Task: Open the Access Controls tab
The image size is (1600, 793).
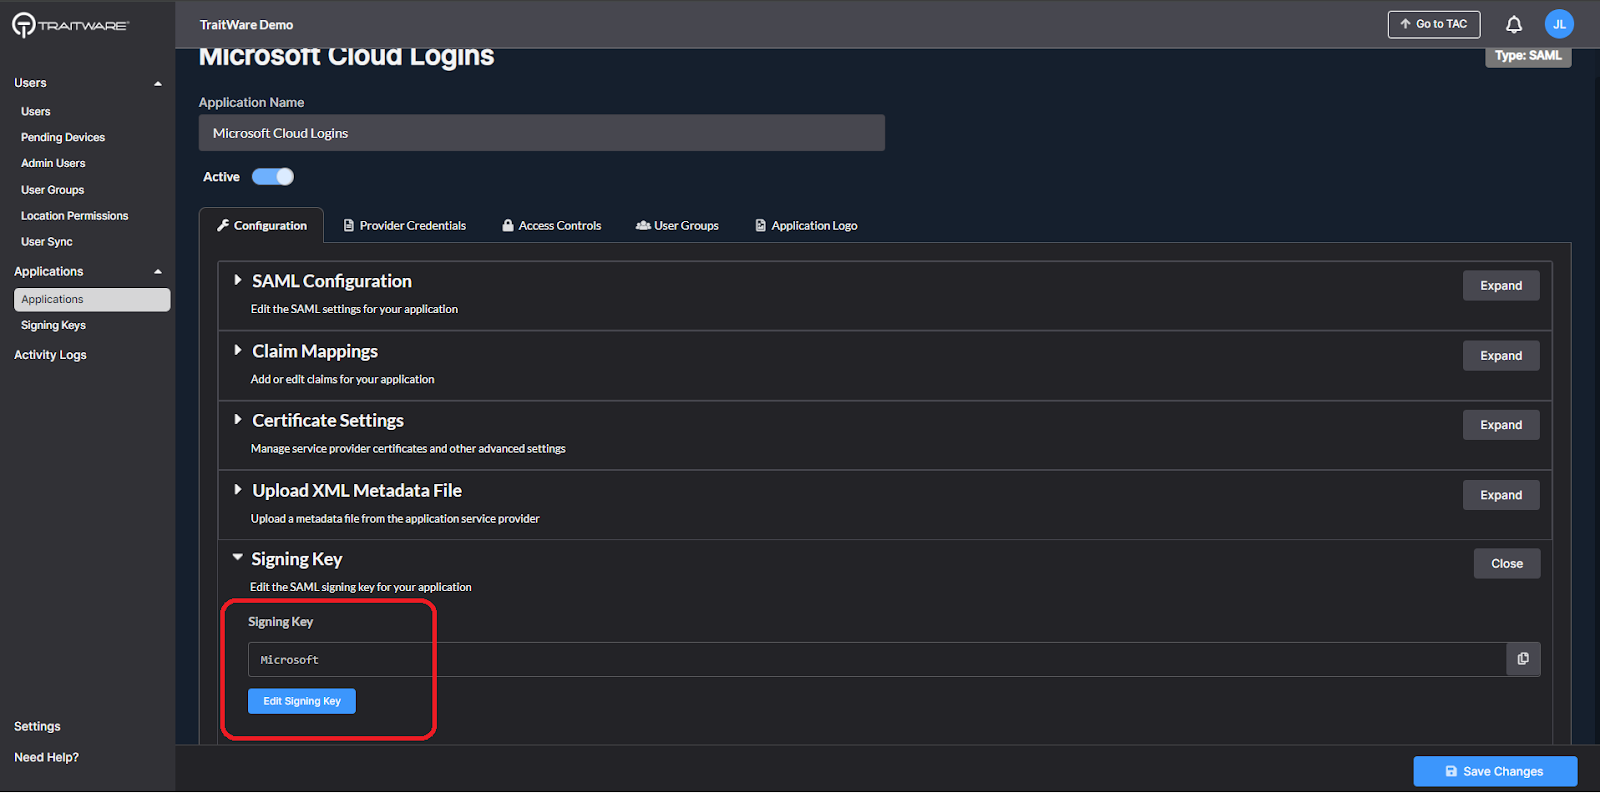Action: pos(552,225)
